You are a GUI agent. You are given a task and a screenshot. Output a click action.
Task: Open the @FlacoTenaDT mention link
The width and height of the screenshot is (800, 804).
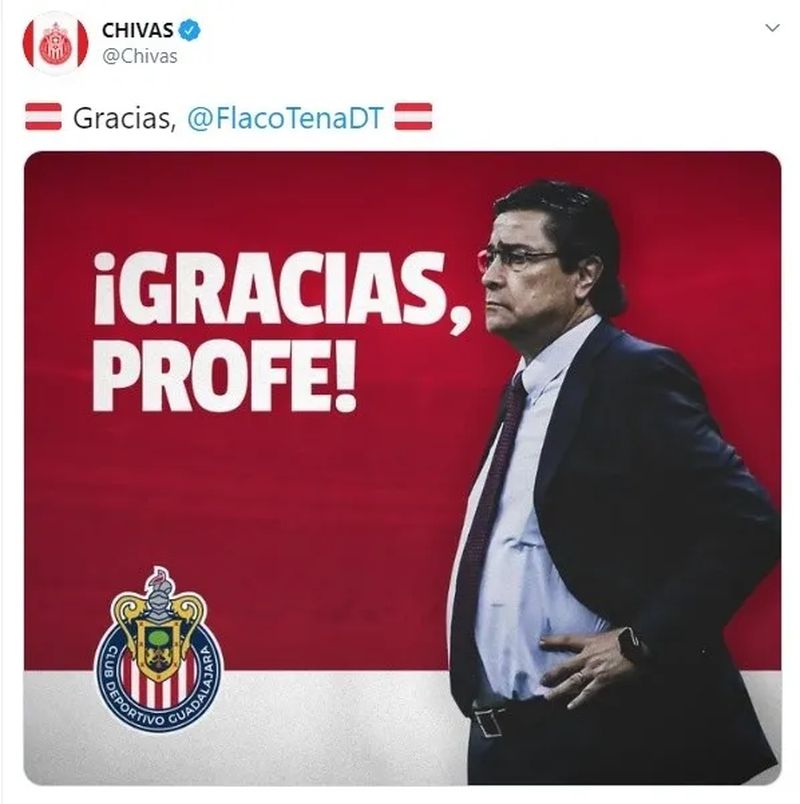point(285,117)
